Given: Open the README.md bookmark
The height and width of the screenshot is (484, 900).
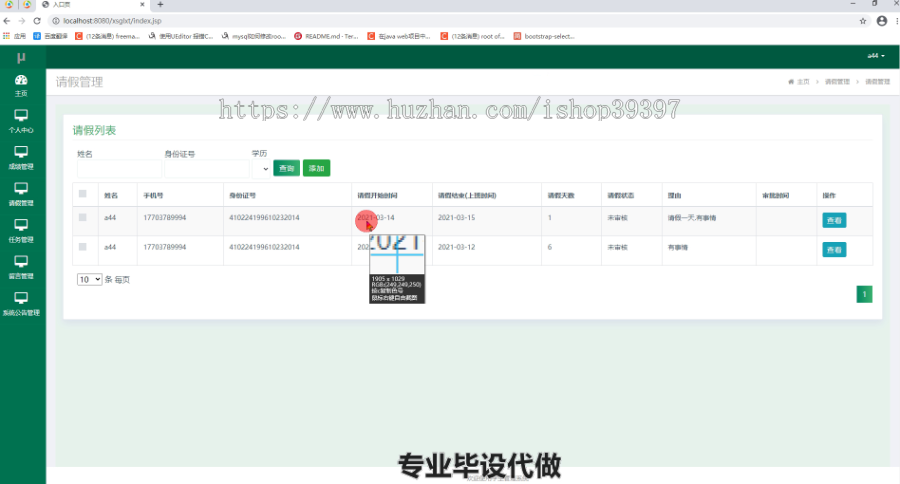Looking at the screenshot, I should pos(326,36).
